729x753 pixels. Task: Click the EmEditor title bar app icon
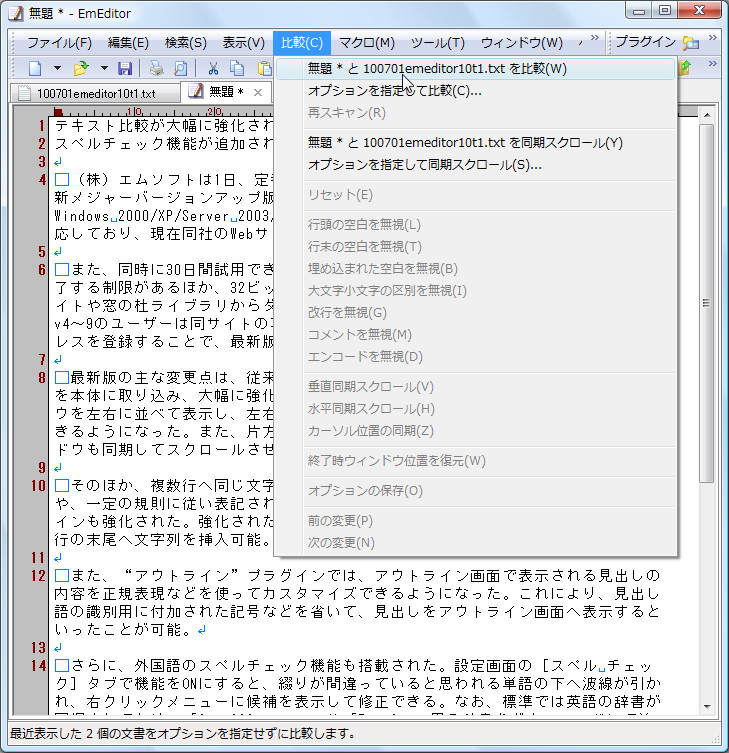(x=15, y=13)
